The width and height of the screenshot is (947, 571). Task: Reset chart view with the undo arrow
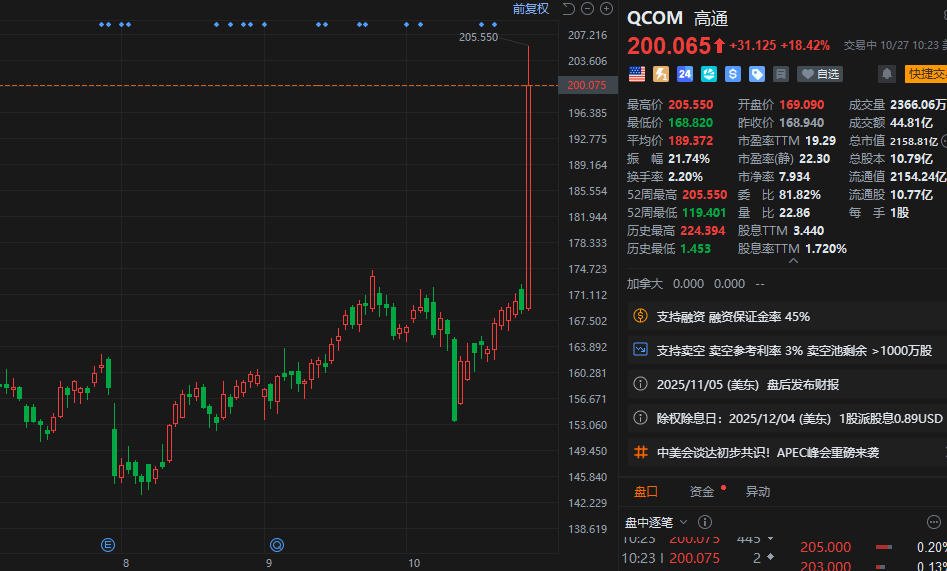[568, 9]
